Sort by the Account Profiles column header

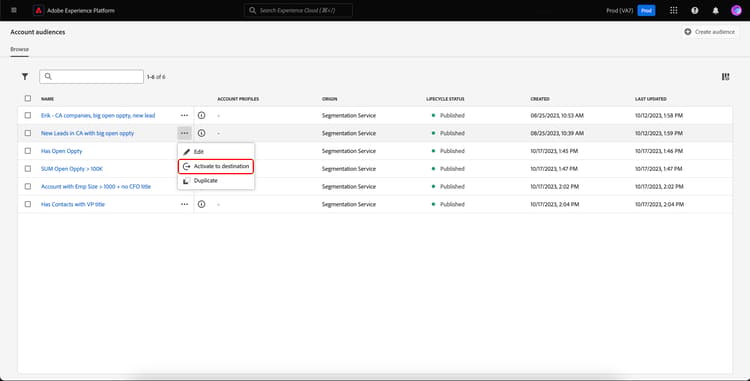238,99
